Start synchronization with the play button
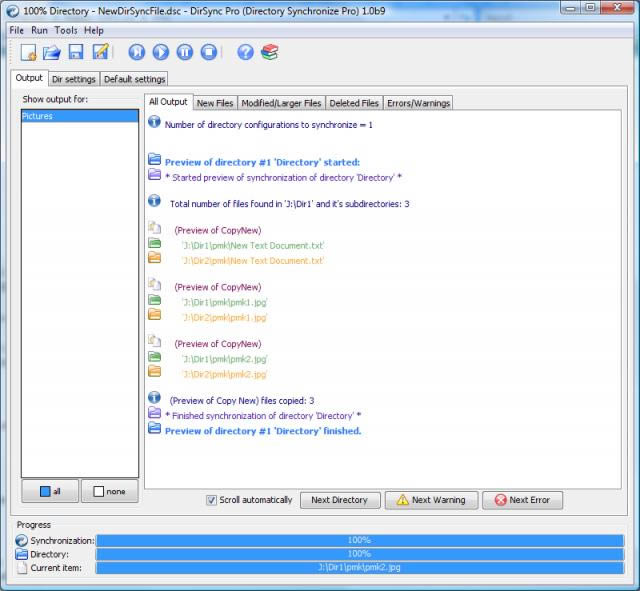Viewport: 640px width, 591px height. click(161, 52)
